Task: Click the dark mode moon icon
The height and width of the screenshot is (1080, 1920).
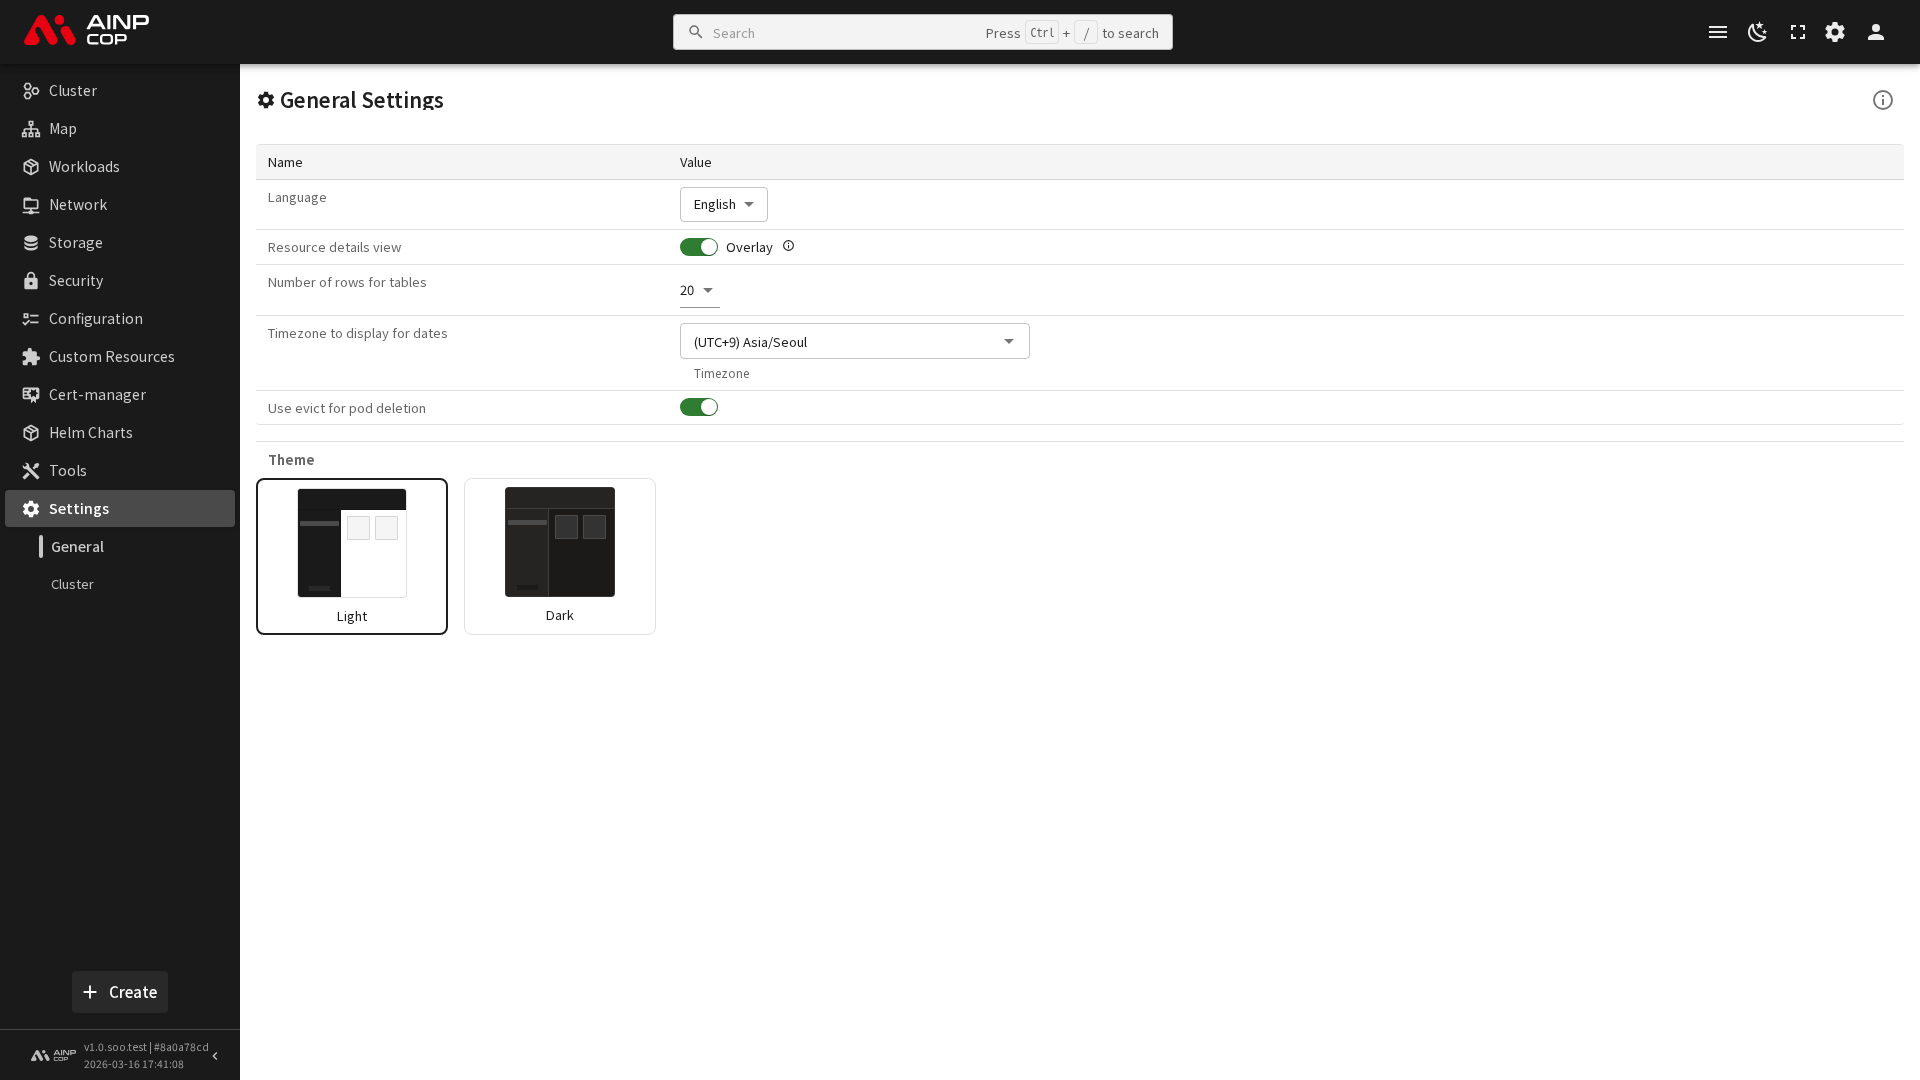Action: (1757, 32)
